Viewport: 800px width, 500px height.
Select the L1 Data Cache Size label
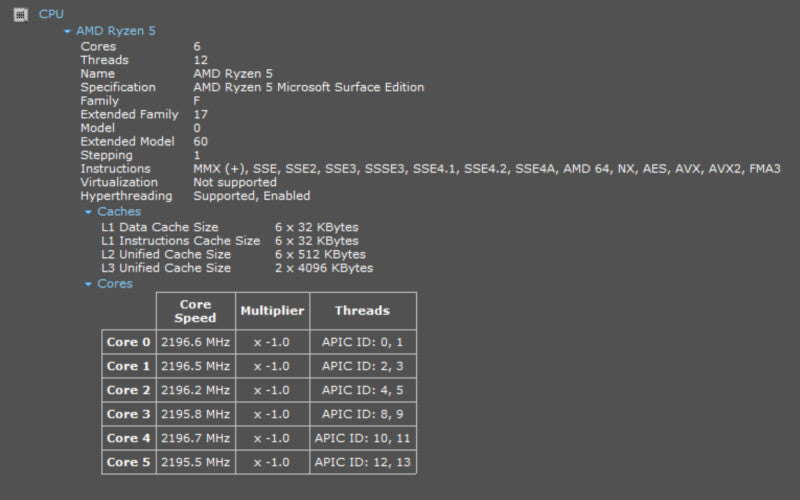pyautogui.click(x=160, y=227)
